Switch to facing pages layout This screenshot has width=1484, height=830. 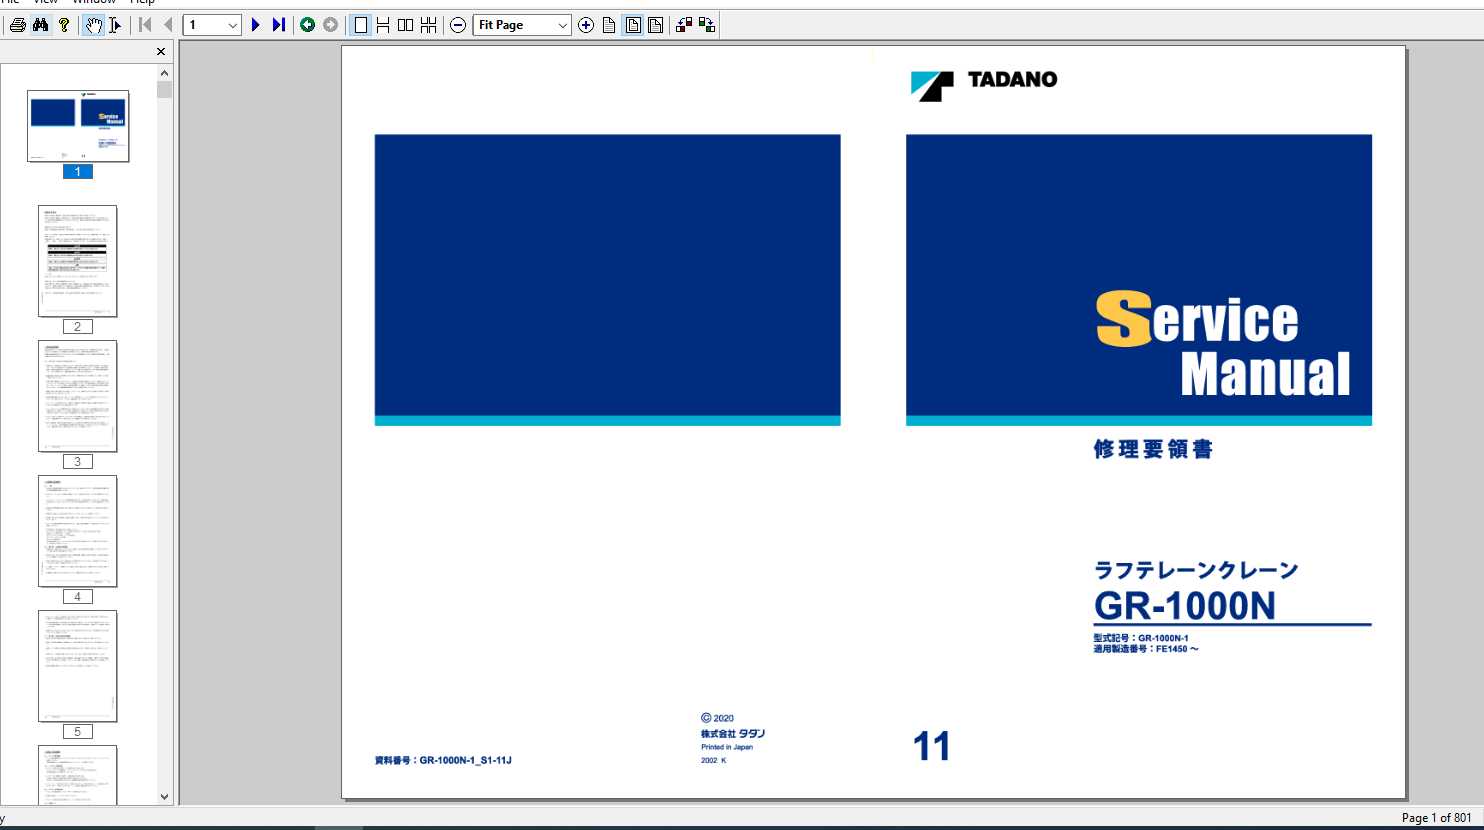405,25
